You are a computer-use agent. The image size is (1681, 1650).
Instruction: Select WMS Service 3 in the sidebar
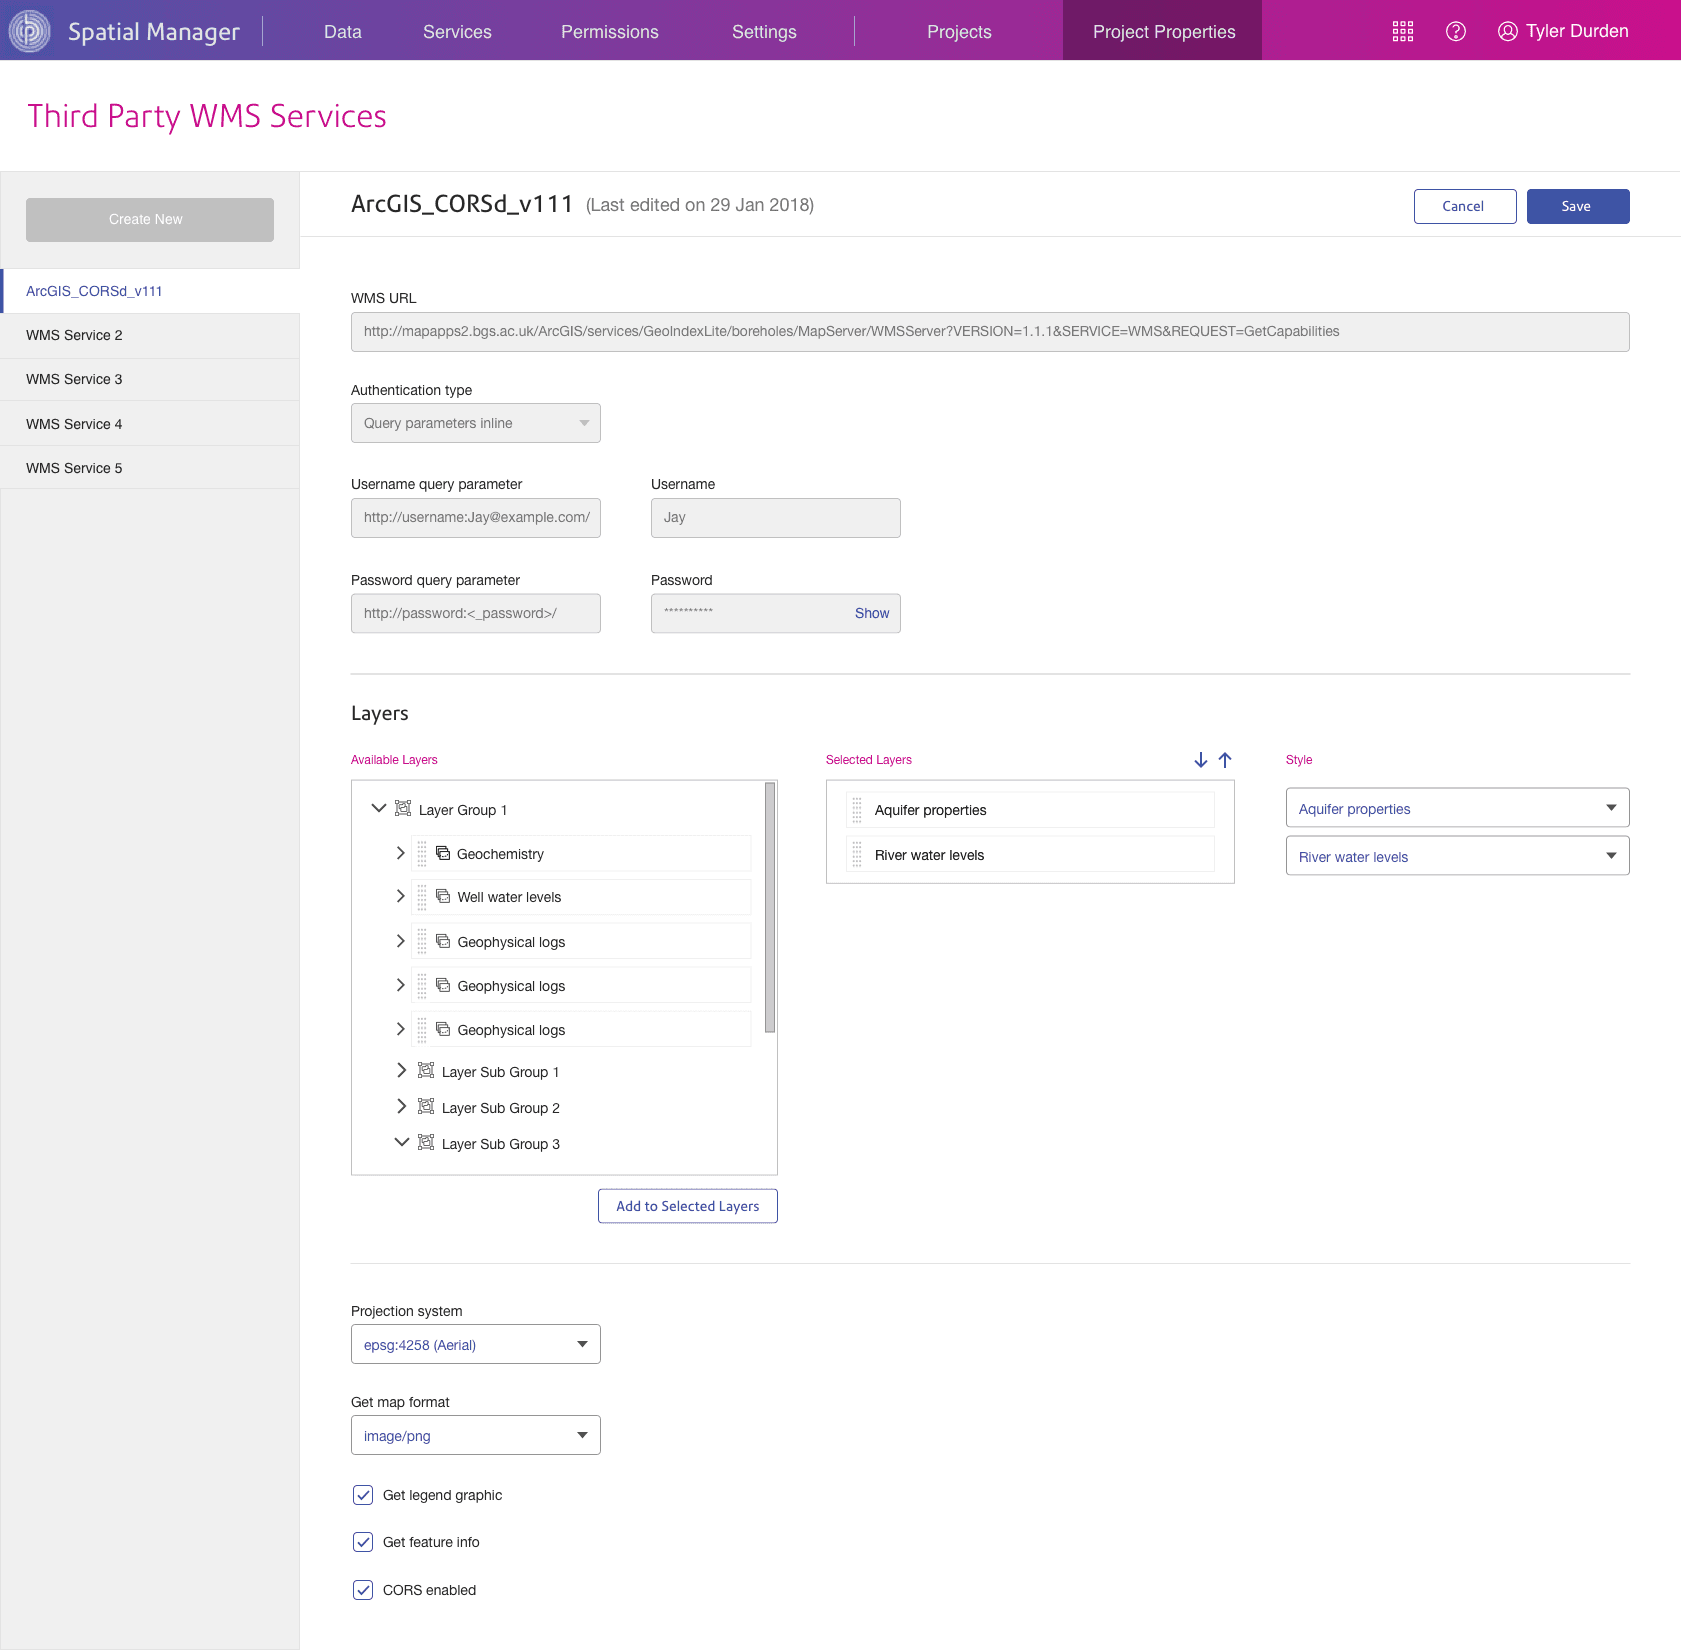tap(74, 379)
